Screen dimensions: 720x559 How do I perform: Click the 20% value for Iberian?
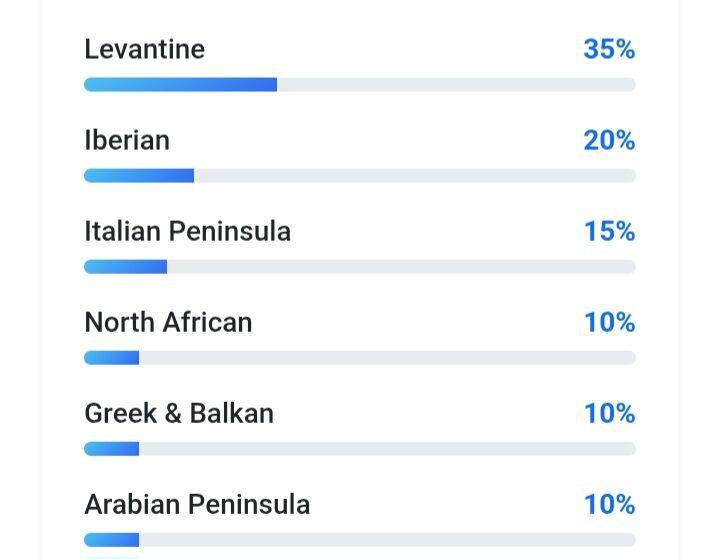pos(609,140)
